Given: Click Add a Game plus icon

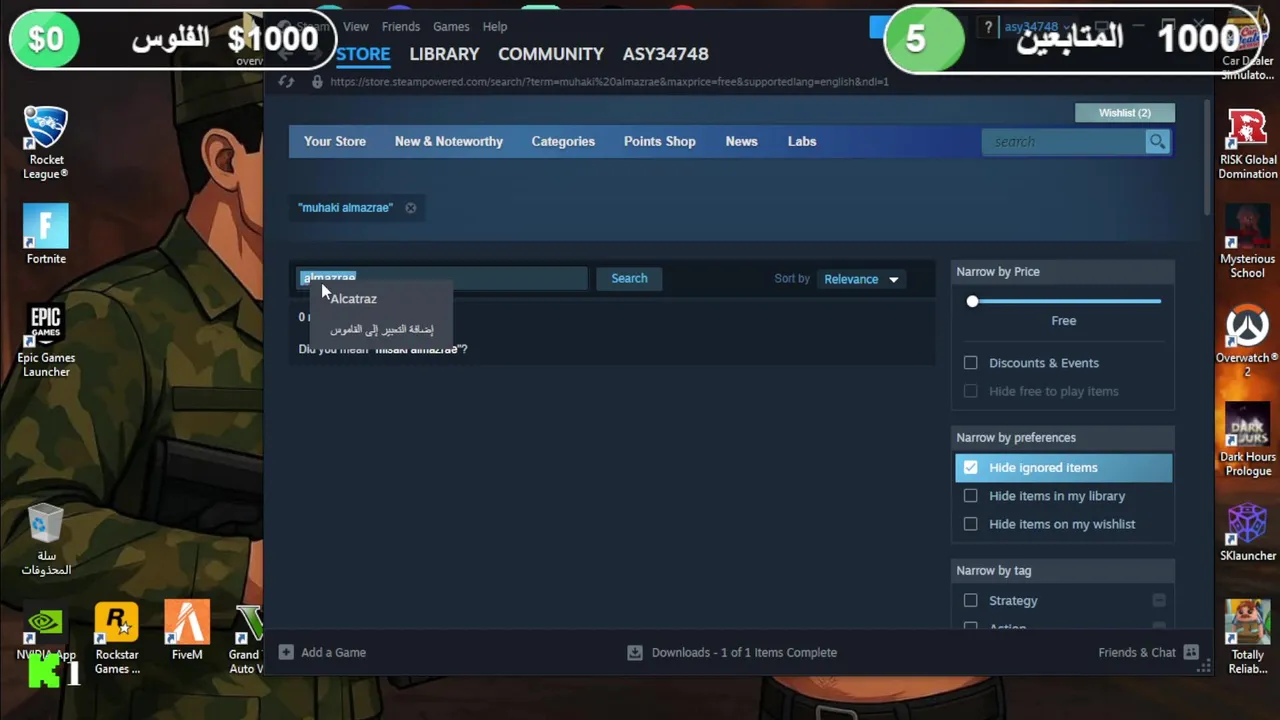Looking at the screenshot, I should coord(286,652).
